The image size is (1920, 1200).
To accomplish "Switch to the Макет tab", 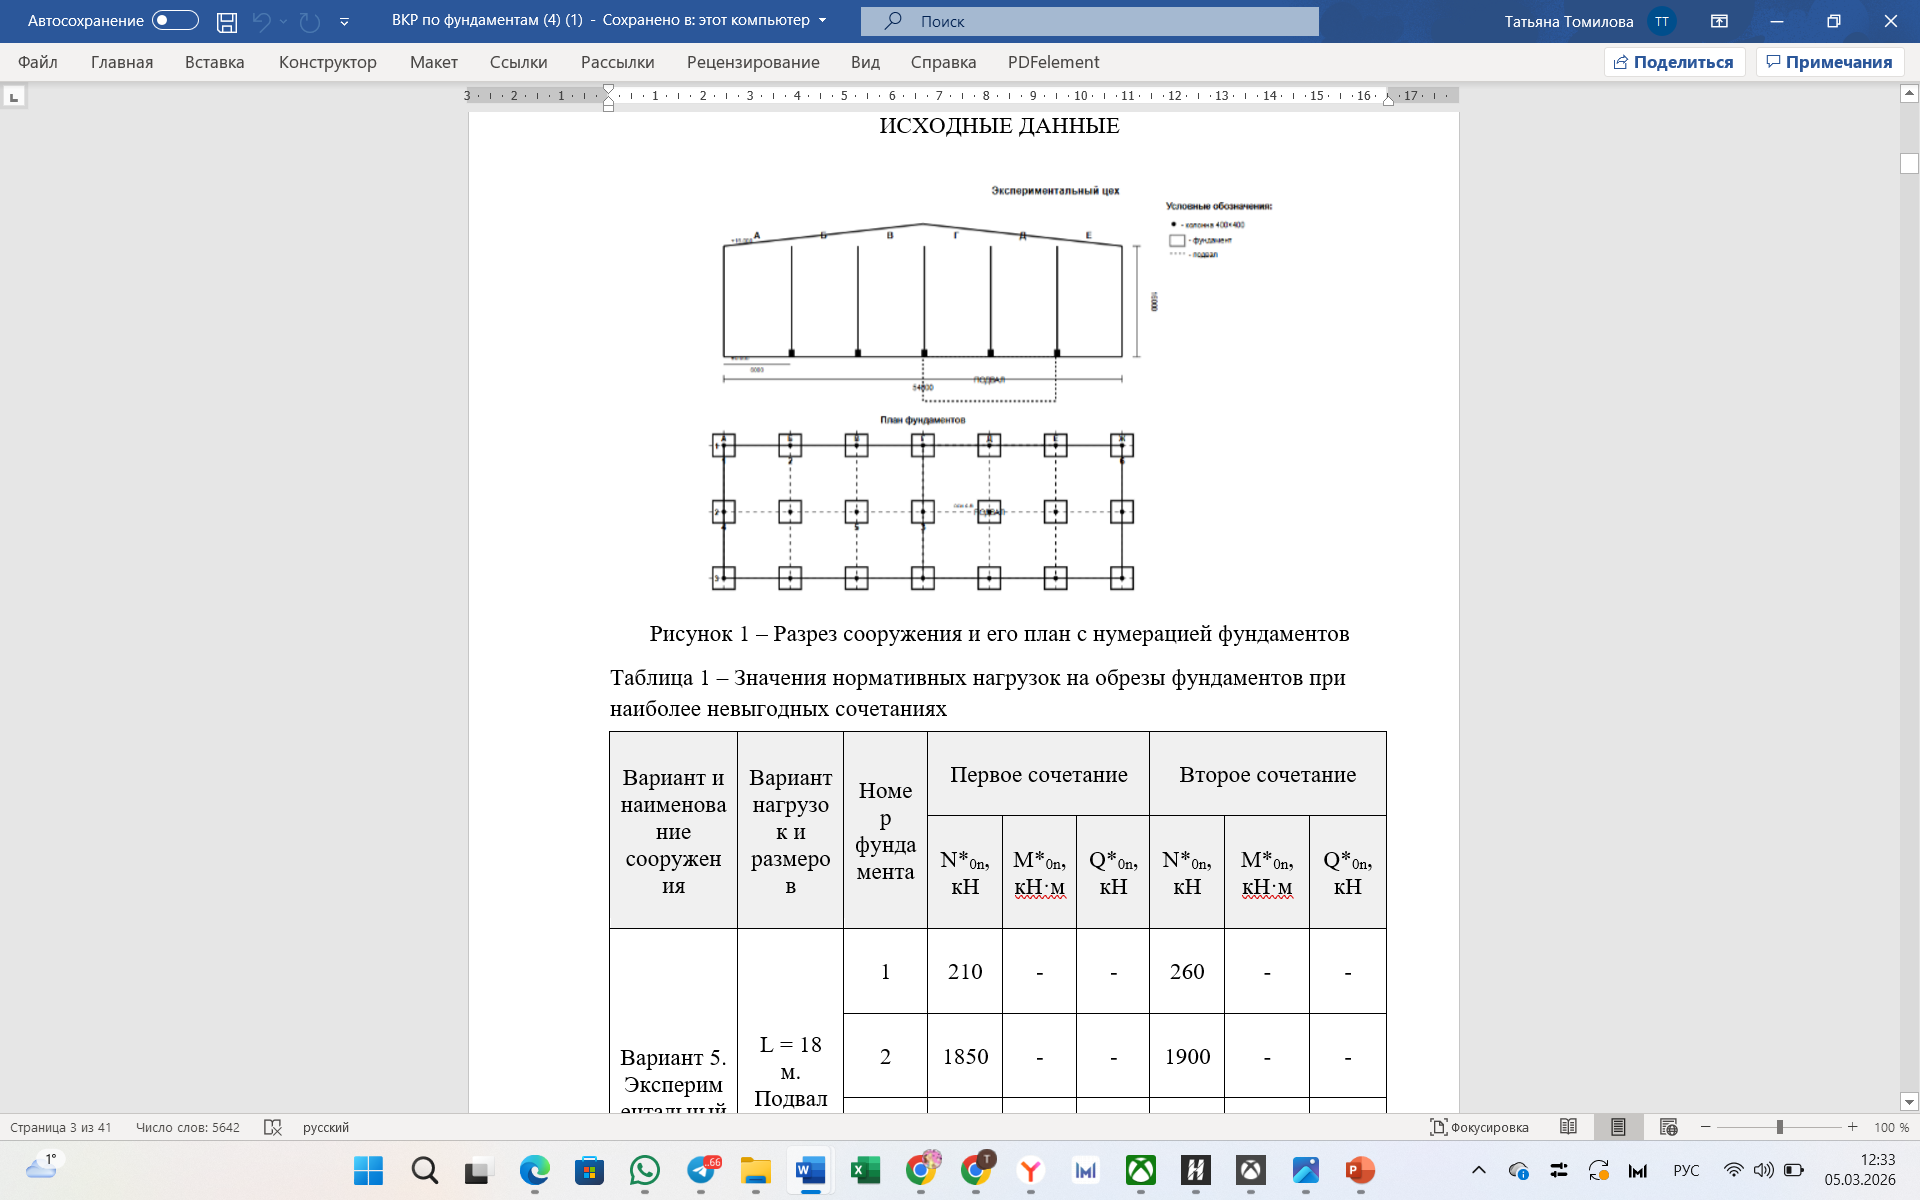I will click(434, 62).
